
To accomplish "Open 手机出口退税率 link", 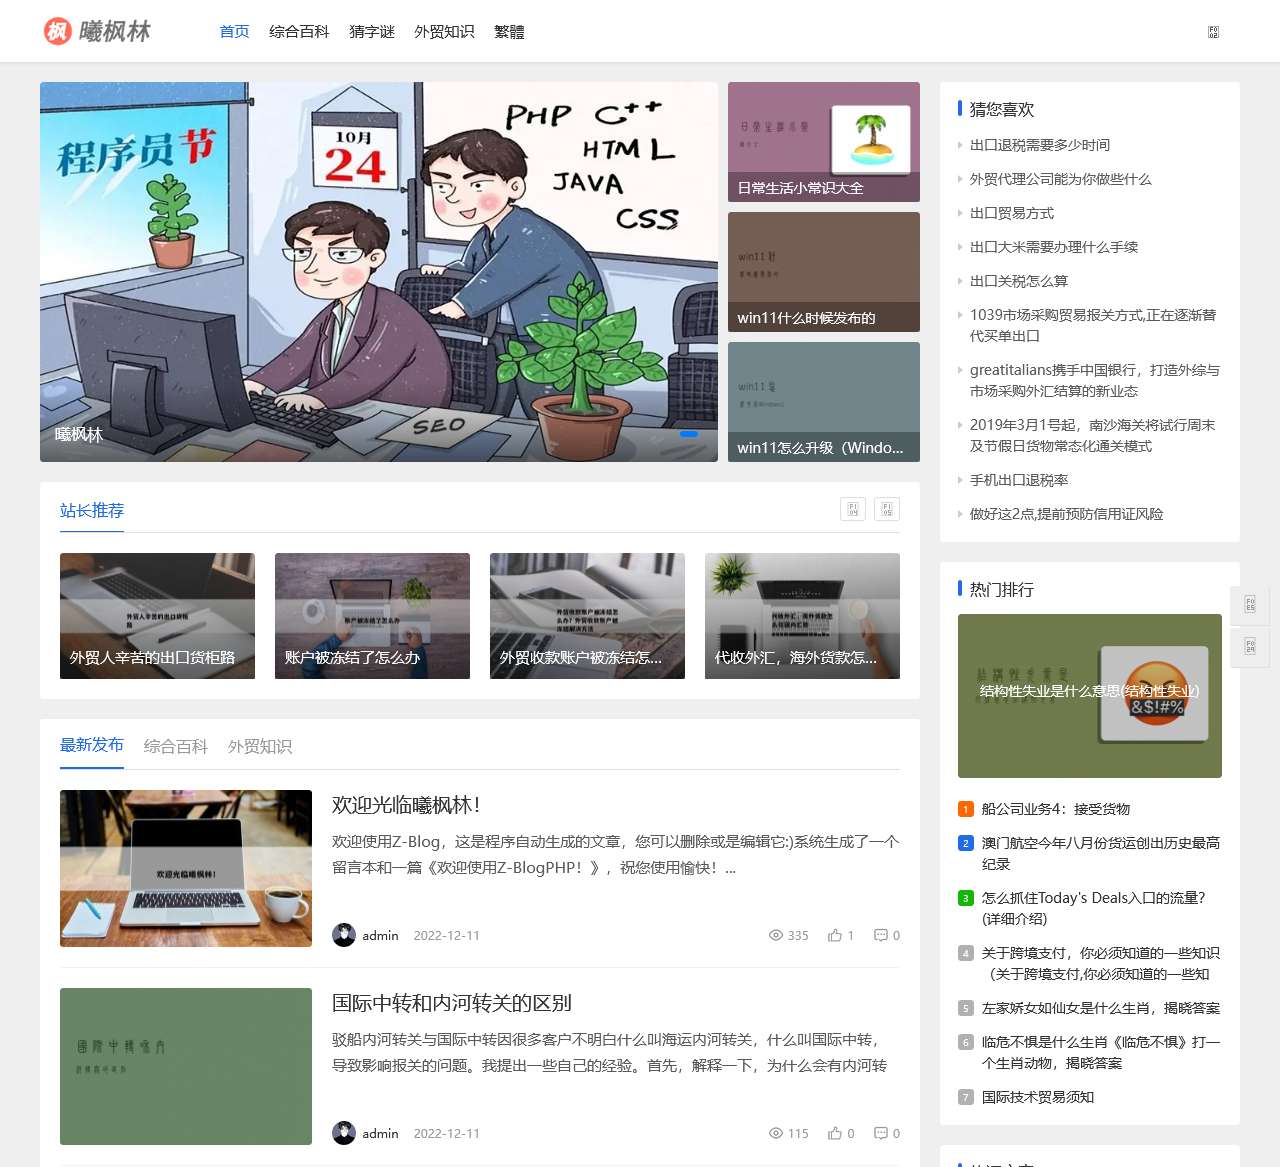I will tap(1019, 480).
